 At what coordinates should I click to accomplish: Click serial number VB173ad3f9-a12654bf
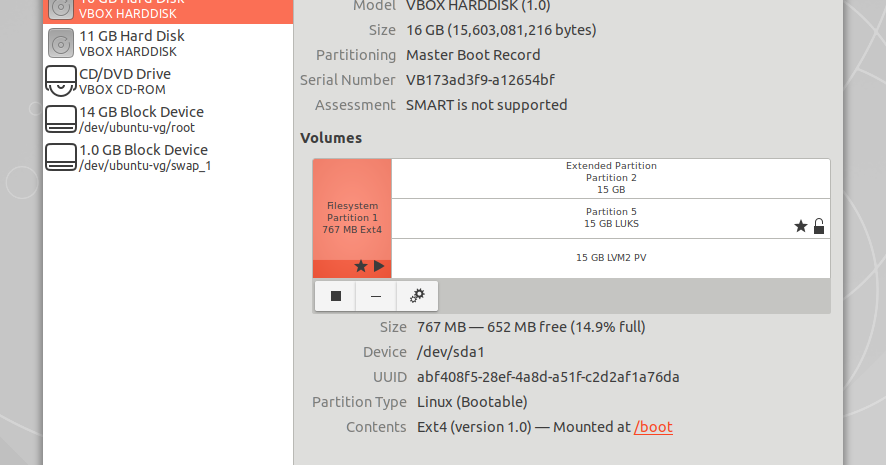point(480,80)
